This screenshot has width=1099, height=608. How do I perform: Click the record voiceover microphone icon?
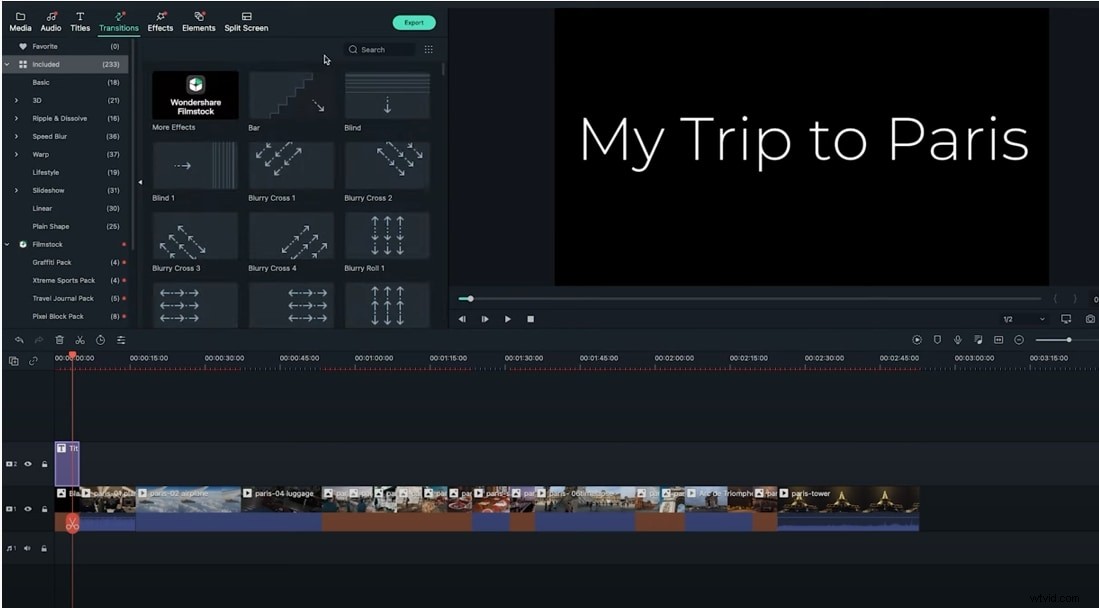tap(958, 339)
